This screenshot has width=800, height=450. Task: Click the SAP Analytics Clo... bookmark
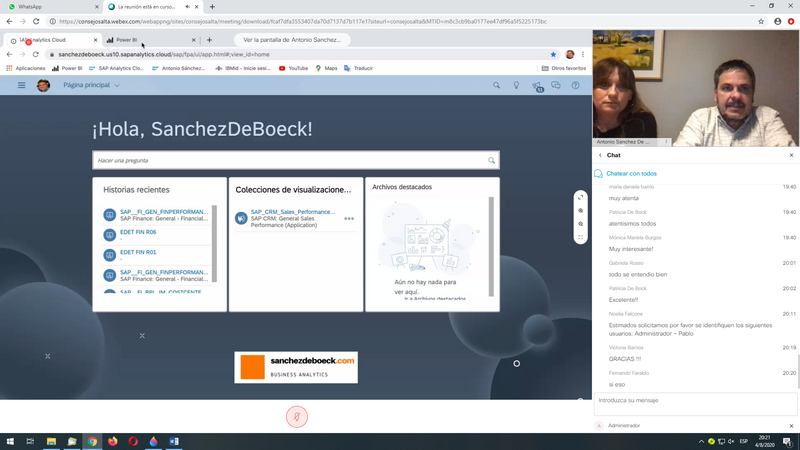pos(116,68)
